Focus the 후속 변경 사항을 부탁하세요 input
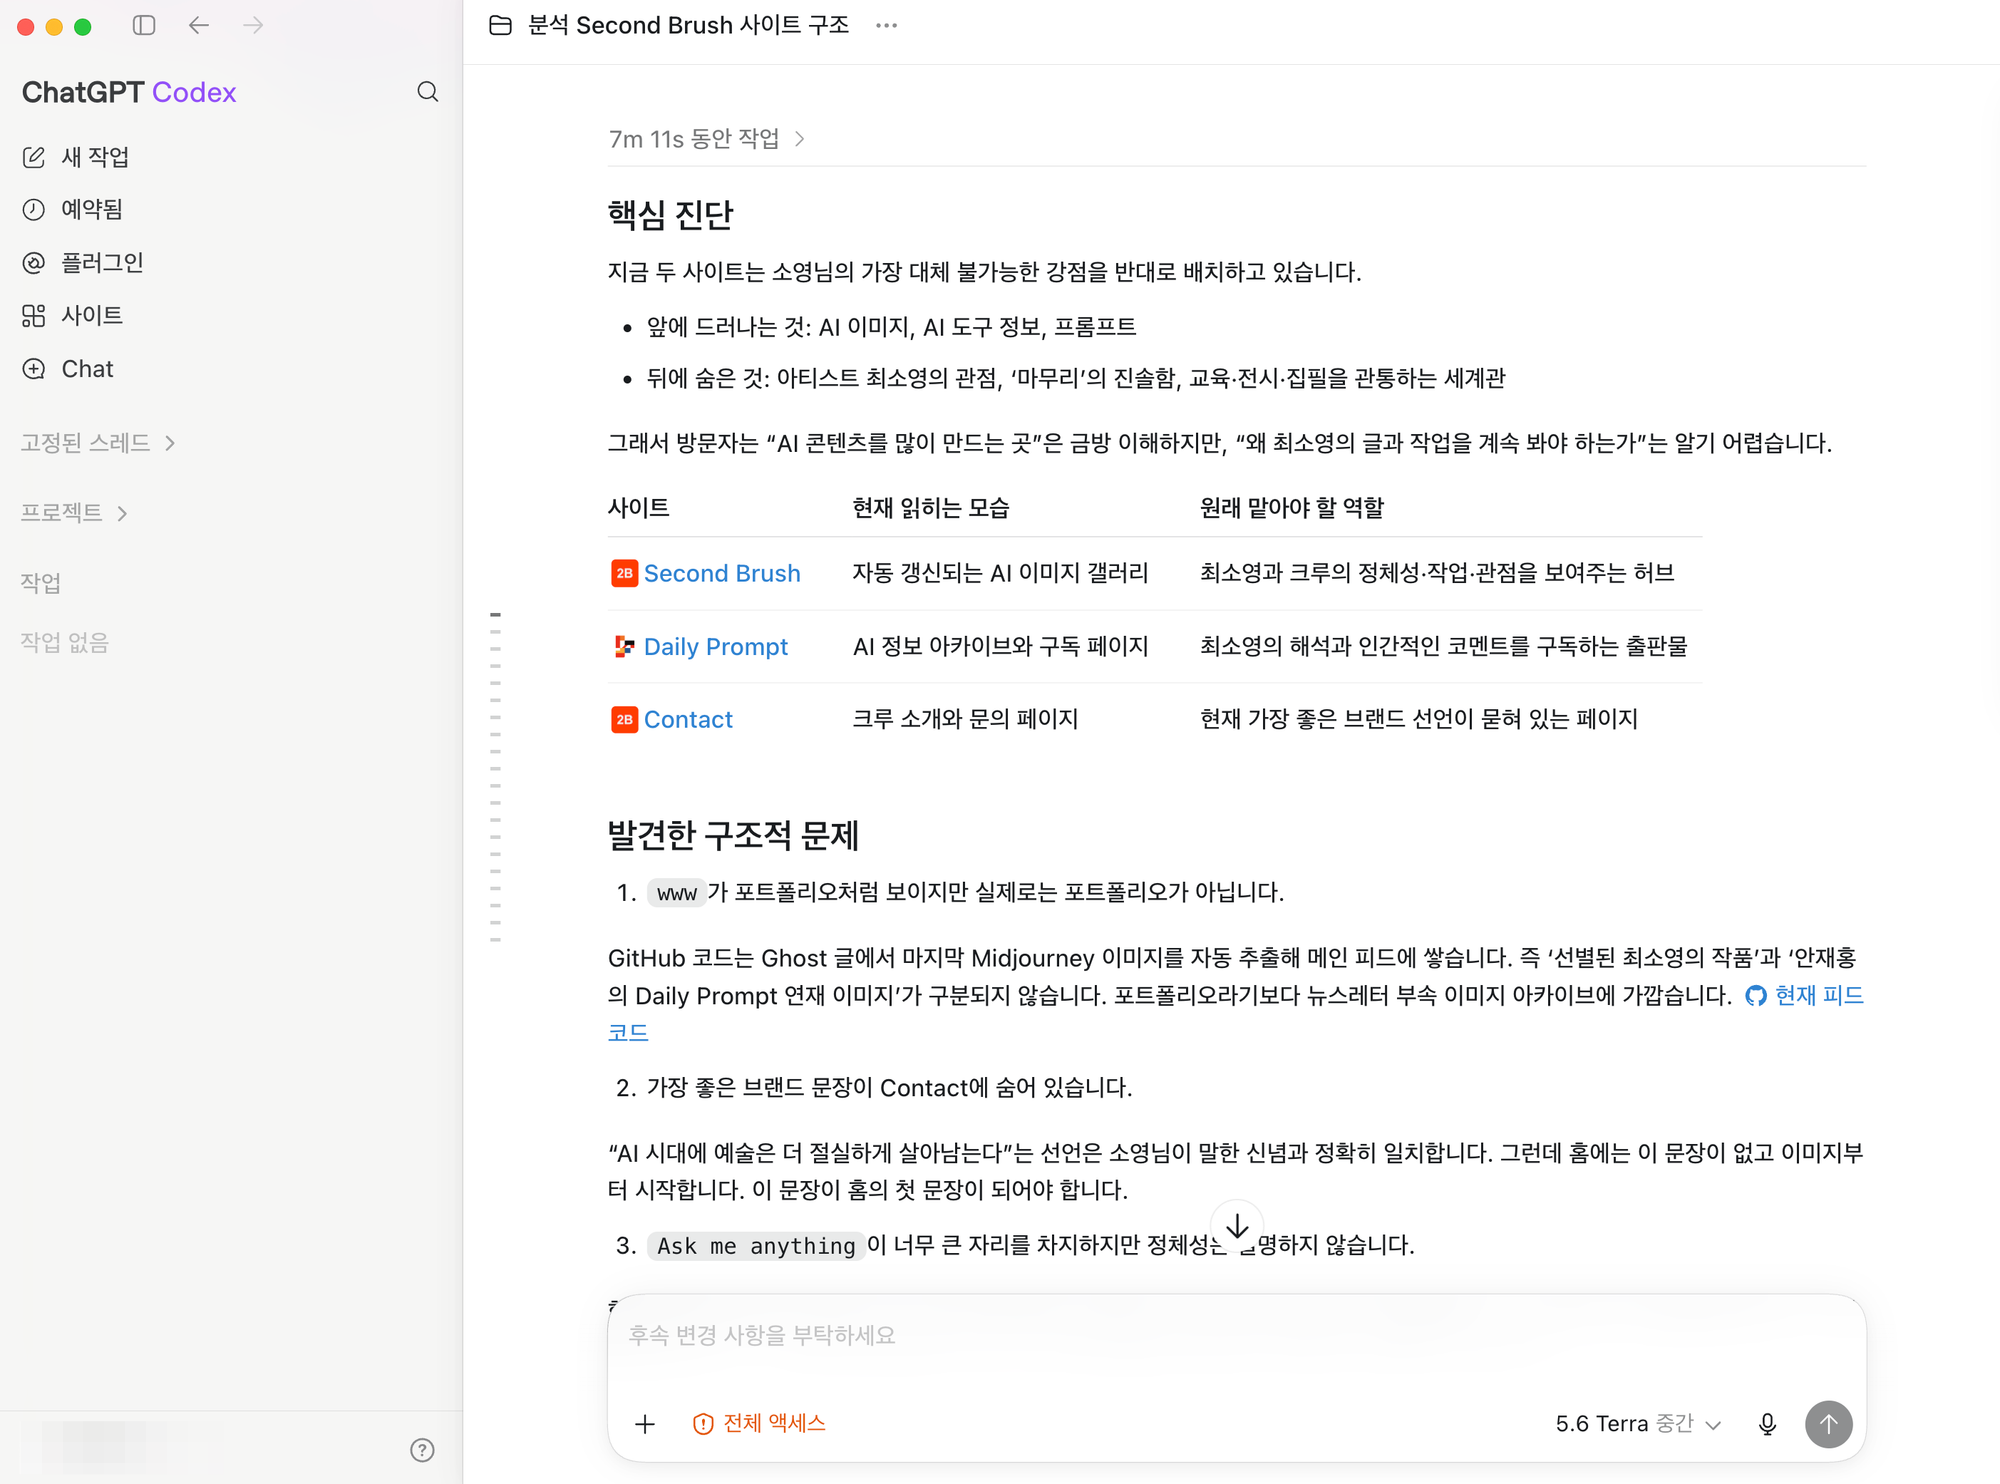Viewport: 2000px width, 1484px height. coord(1236,1336)
